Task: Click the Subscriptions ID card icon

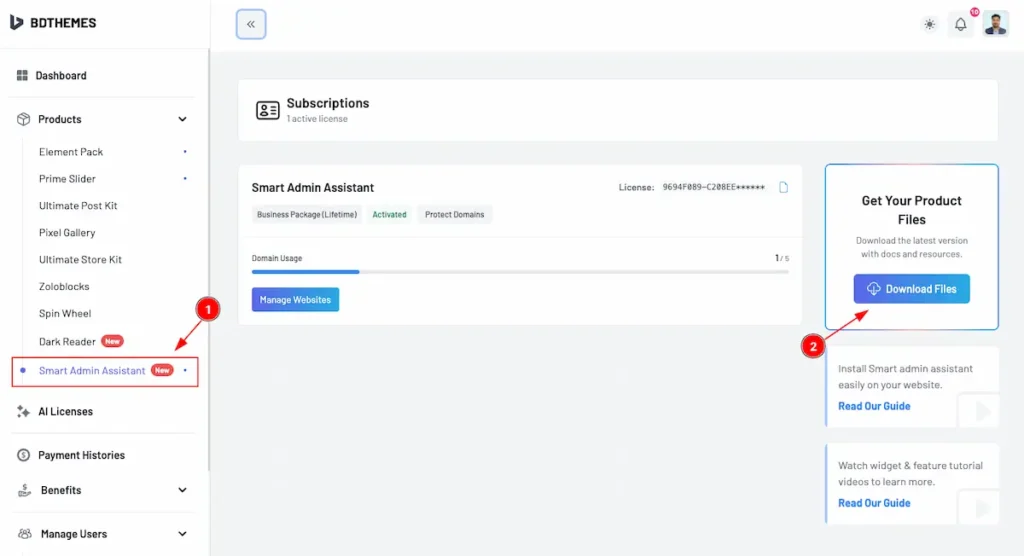Action: pyautogui.click(x=268, y=110)
